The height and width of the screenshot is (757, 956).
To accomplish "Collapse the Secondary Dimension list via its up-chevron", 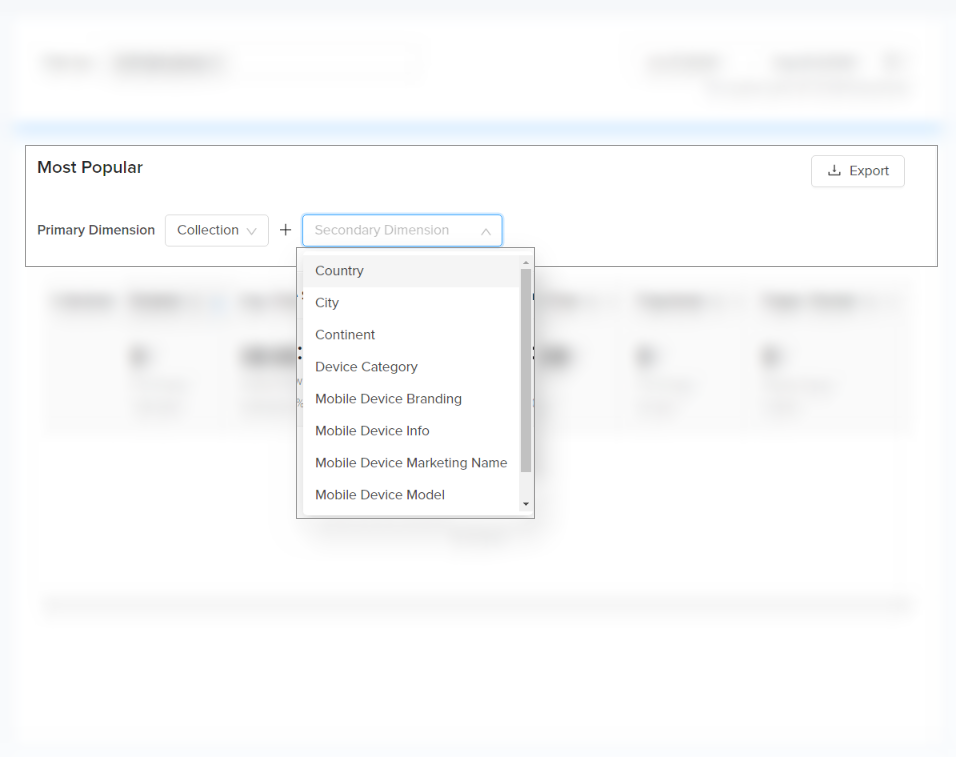I will click(486, 231).
